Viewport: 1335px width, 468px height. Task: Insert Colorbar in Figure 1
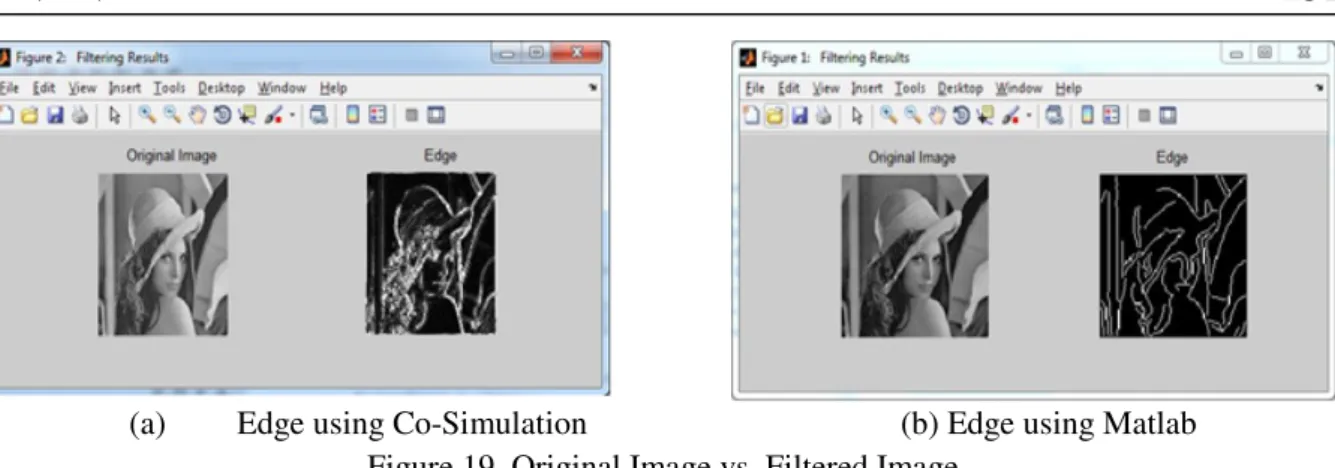coord(1088,115)
